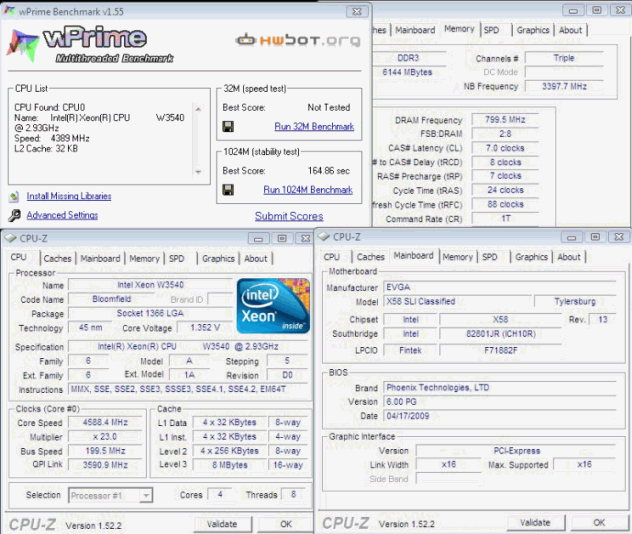Switch to Memory tab in left CPU-Z window
This screenshot has height=534, width=632.
[x=144, y=259]
